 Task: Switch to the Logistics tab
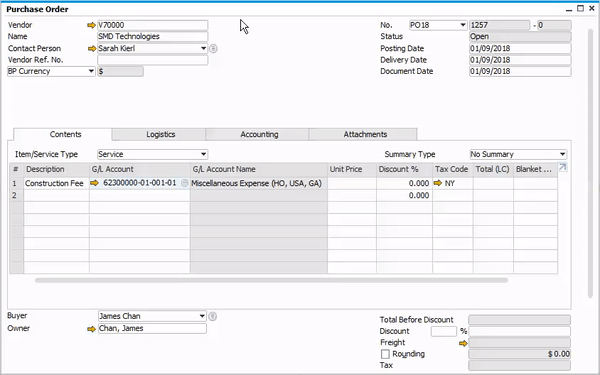tap(160, 134)
